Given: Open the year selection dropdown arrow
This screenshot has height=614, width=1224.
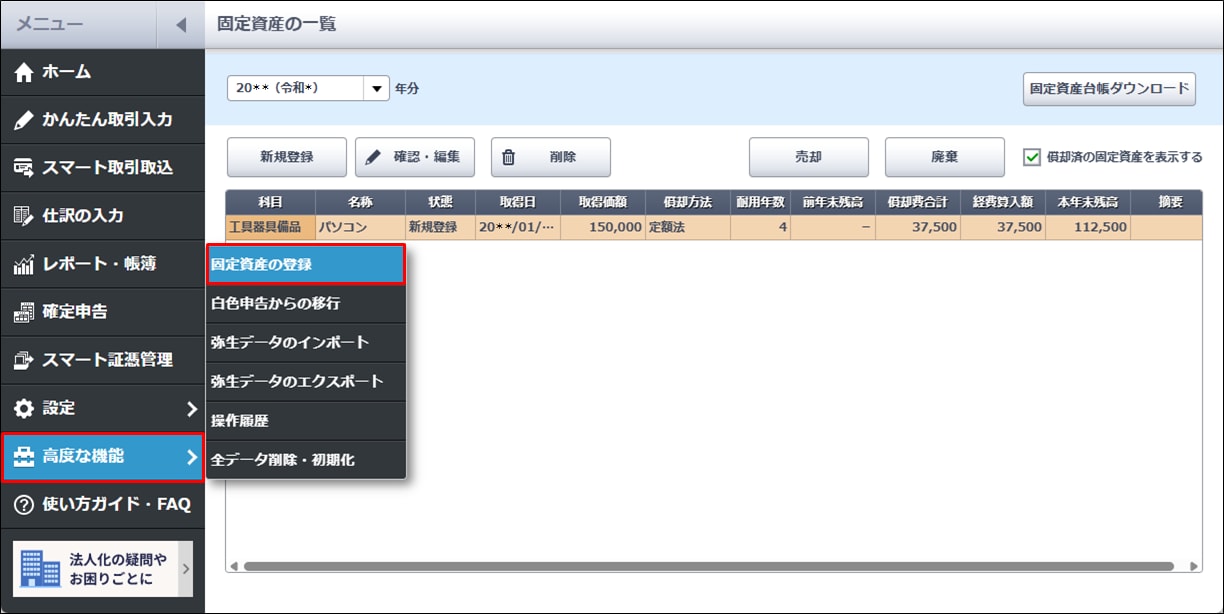Looking at the screenshot, I should (376, 88).
